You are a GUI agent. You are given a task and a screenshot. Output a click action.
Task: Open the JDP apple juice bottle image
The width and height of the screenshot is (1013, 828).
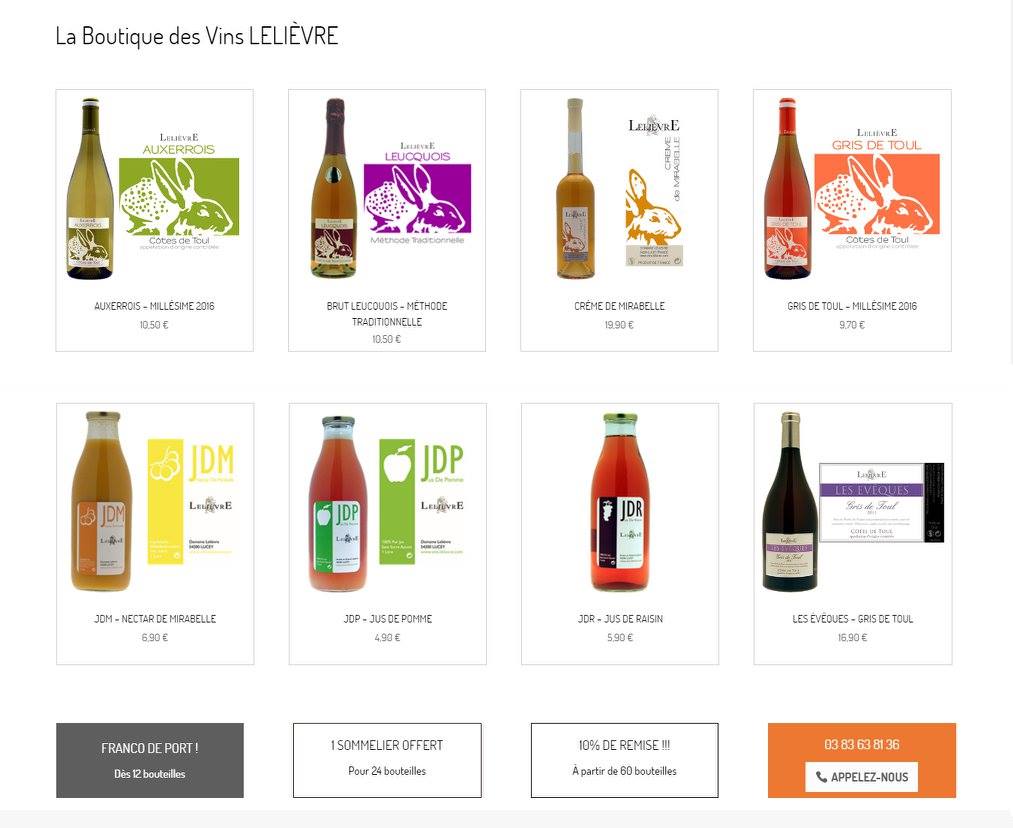pyautogui.click(x=388, y=502)
